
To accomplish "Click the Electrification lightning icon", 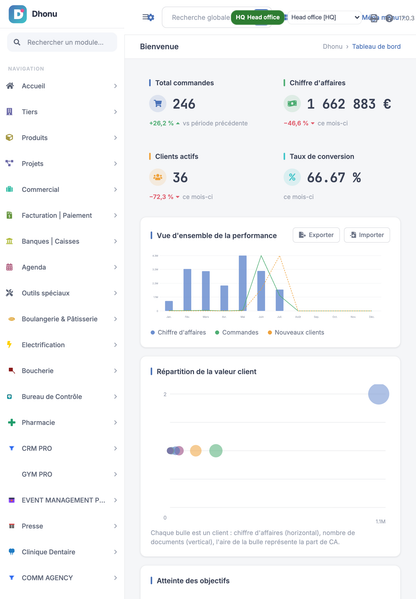I will 10,345.
